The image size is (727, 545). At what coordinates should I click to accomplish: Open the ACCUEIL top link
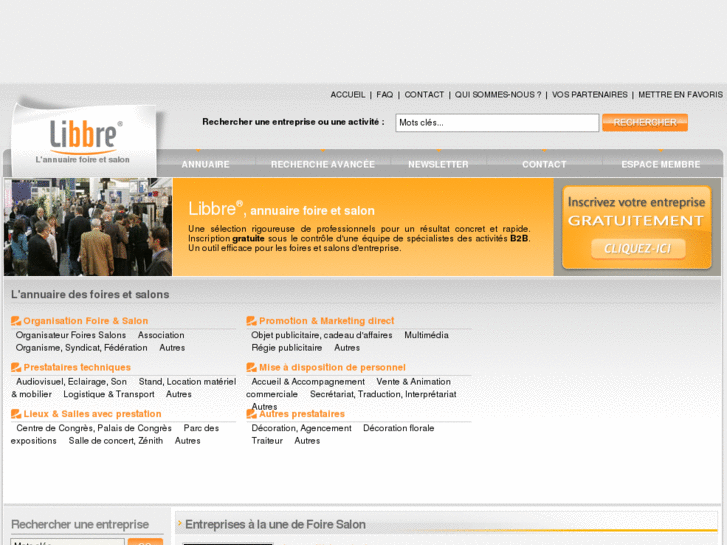click(348, 95)
